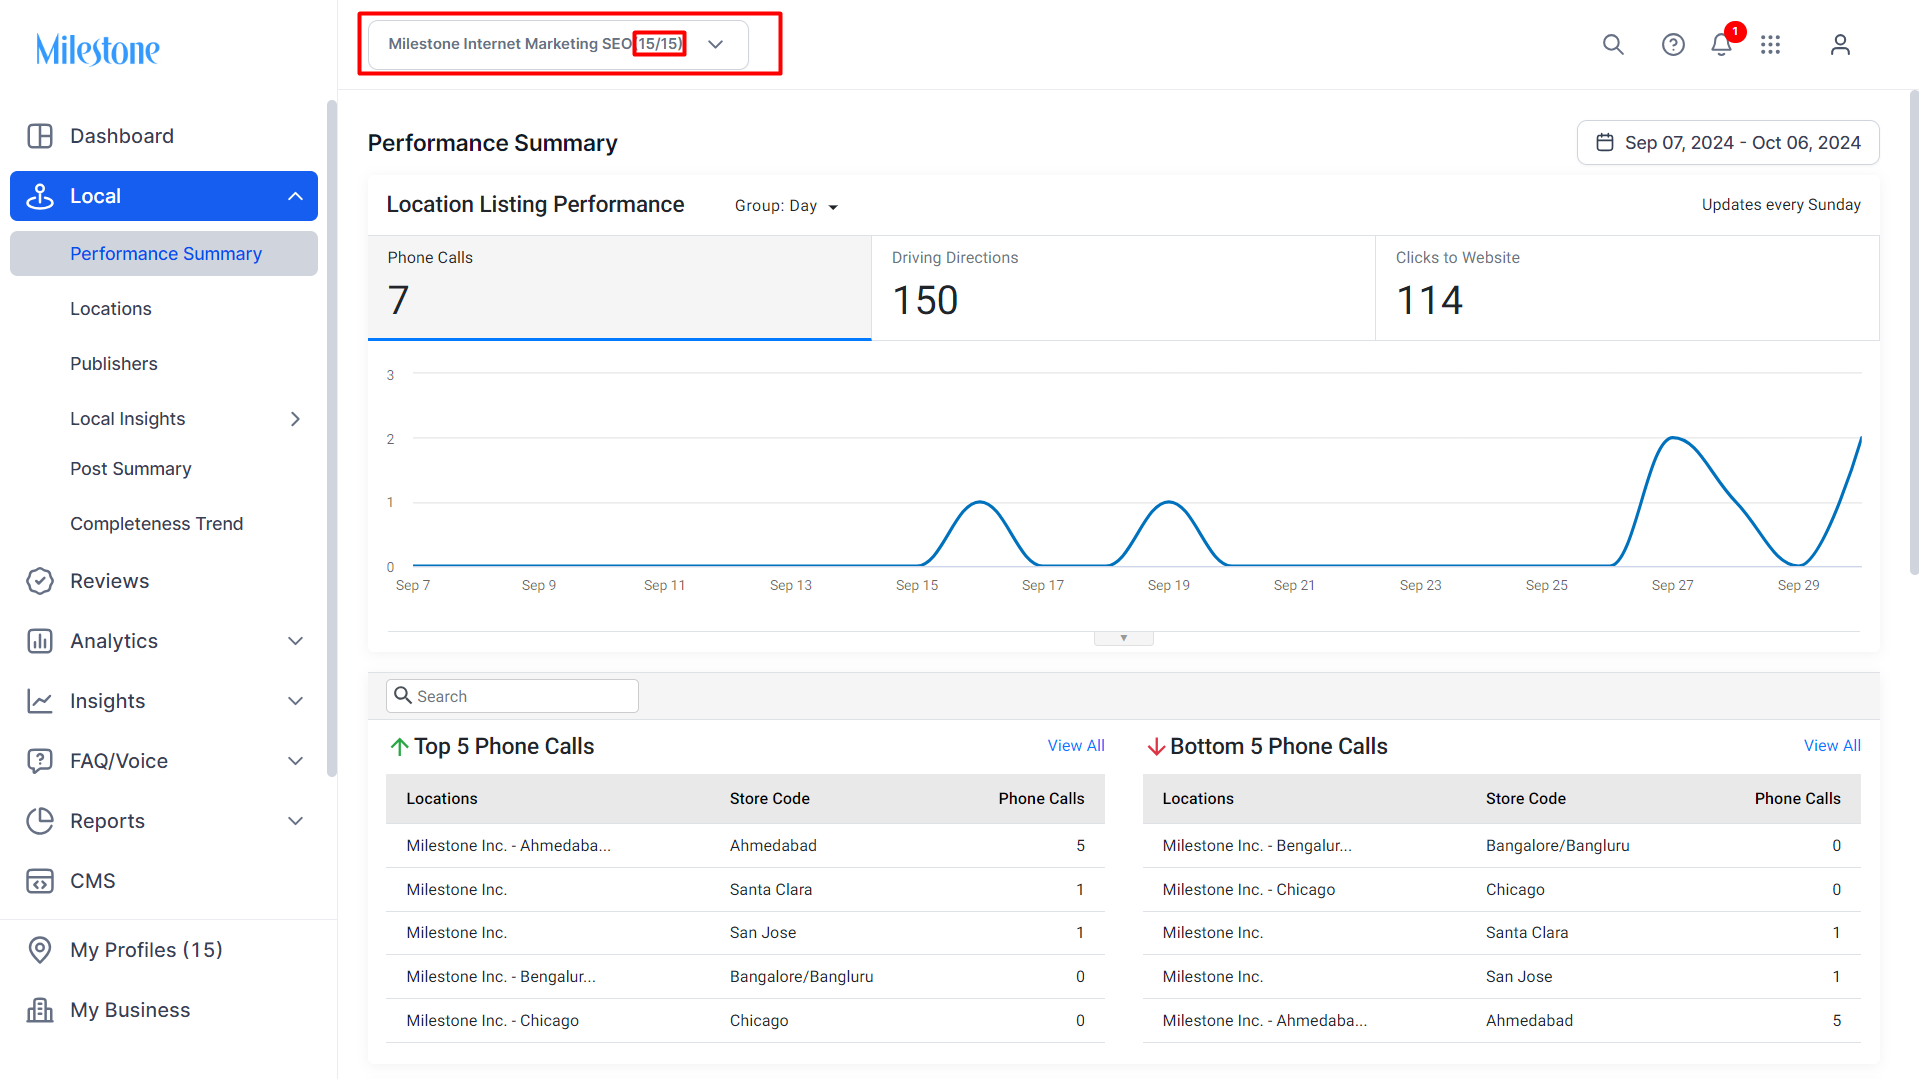Expand the Analytics menu chevron
The image size is (1919, 1079).
coord(295,641)
